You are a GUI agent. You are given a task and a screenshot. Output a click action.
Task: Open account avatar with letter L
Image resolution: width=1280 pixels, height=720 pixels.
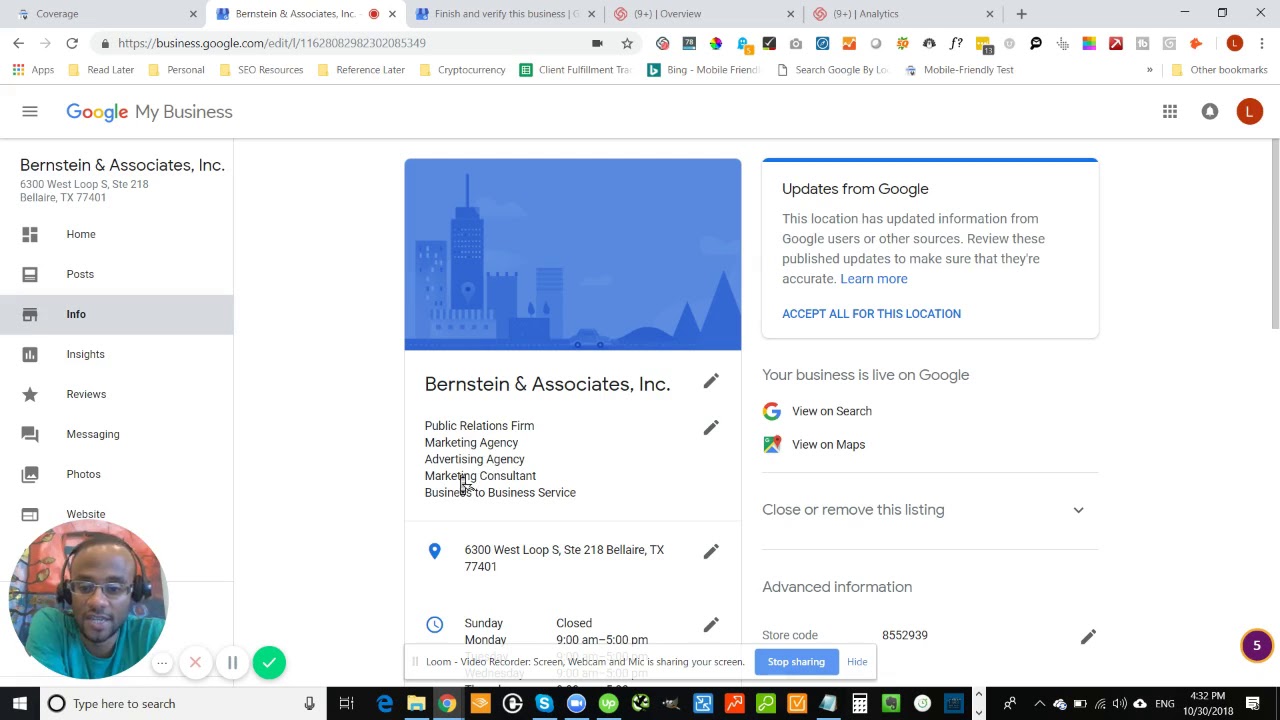coord(1249,112)
